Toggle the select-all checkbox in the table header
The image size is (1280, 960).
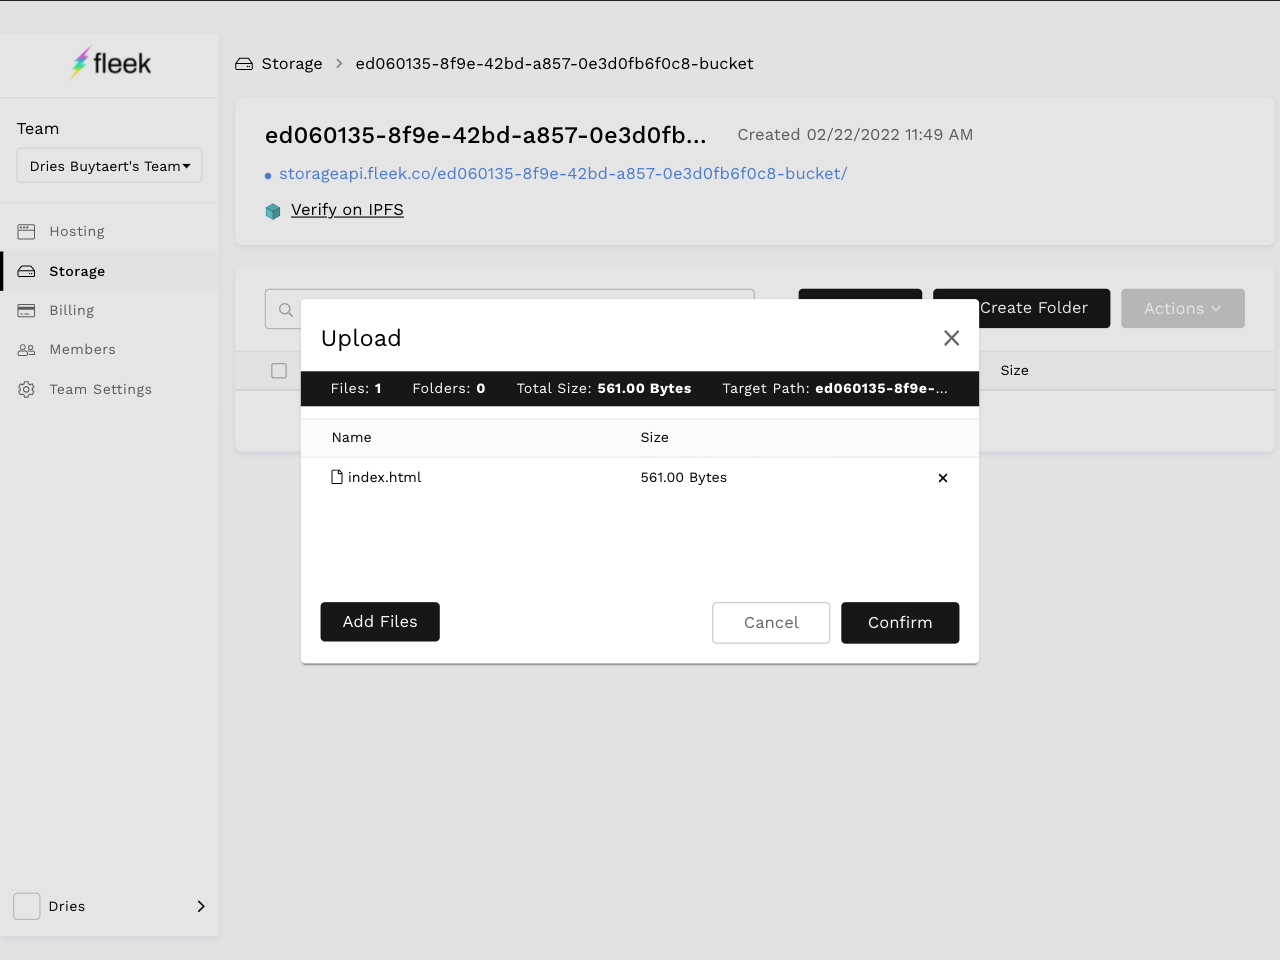[279, 371]
